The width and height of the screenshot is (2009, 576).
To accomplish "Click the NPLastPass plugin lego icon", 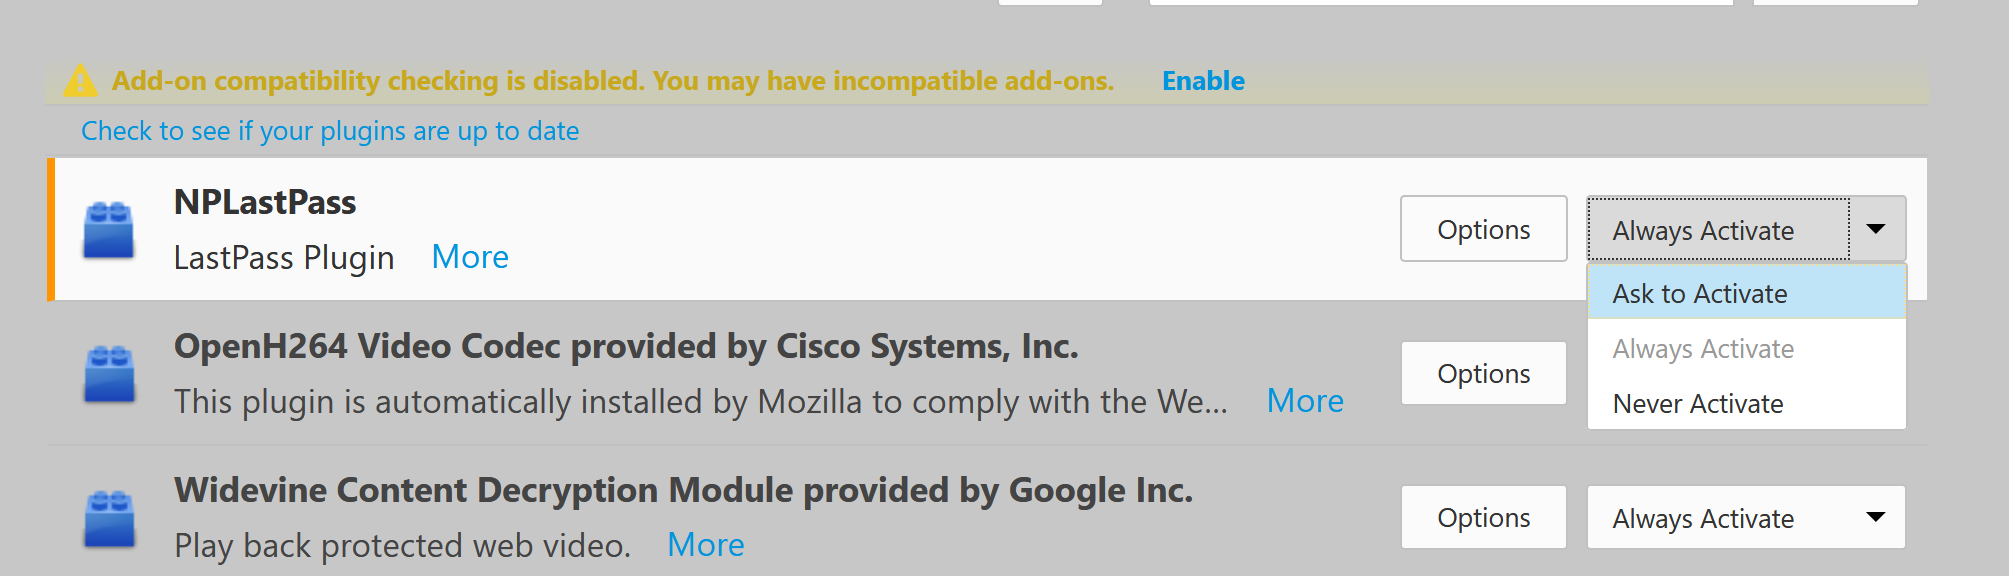I will (109, 230).
